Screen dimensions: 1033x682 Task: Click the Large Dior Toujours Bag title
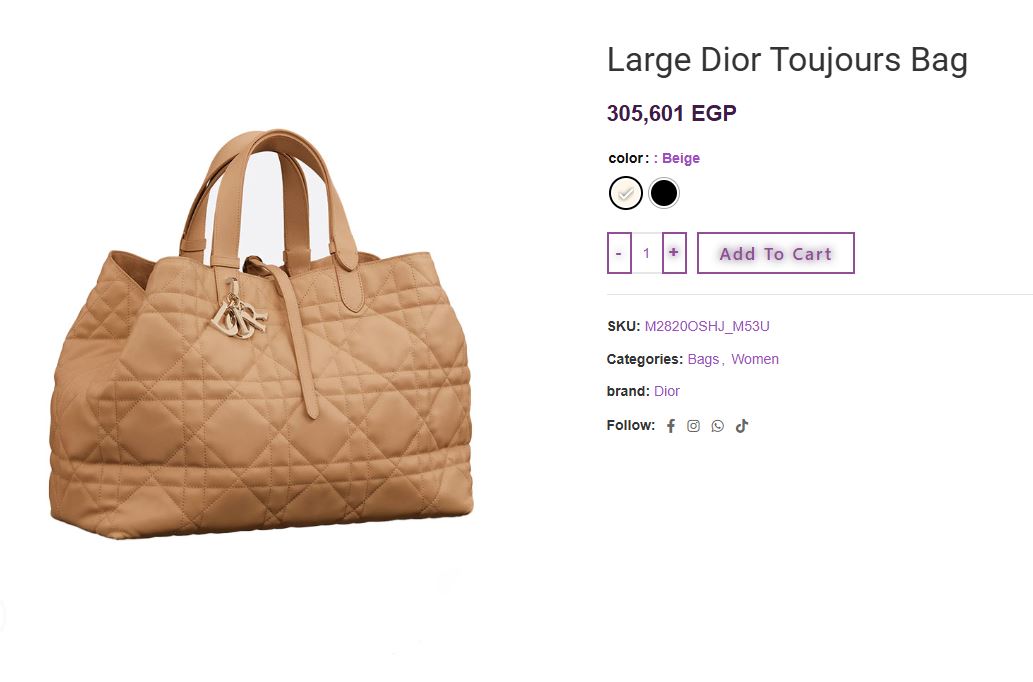787,60
